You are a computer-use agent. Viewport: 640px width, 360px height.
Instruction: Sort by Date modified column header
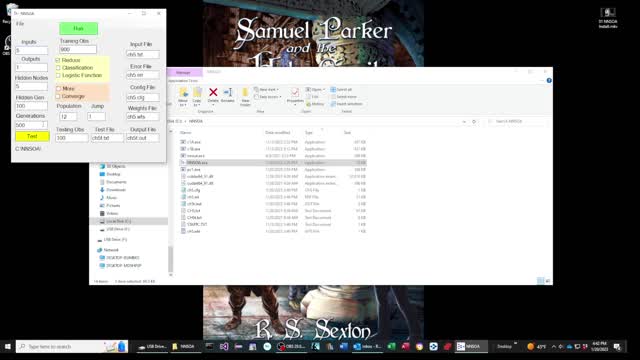click(x=278, y=133)
